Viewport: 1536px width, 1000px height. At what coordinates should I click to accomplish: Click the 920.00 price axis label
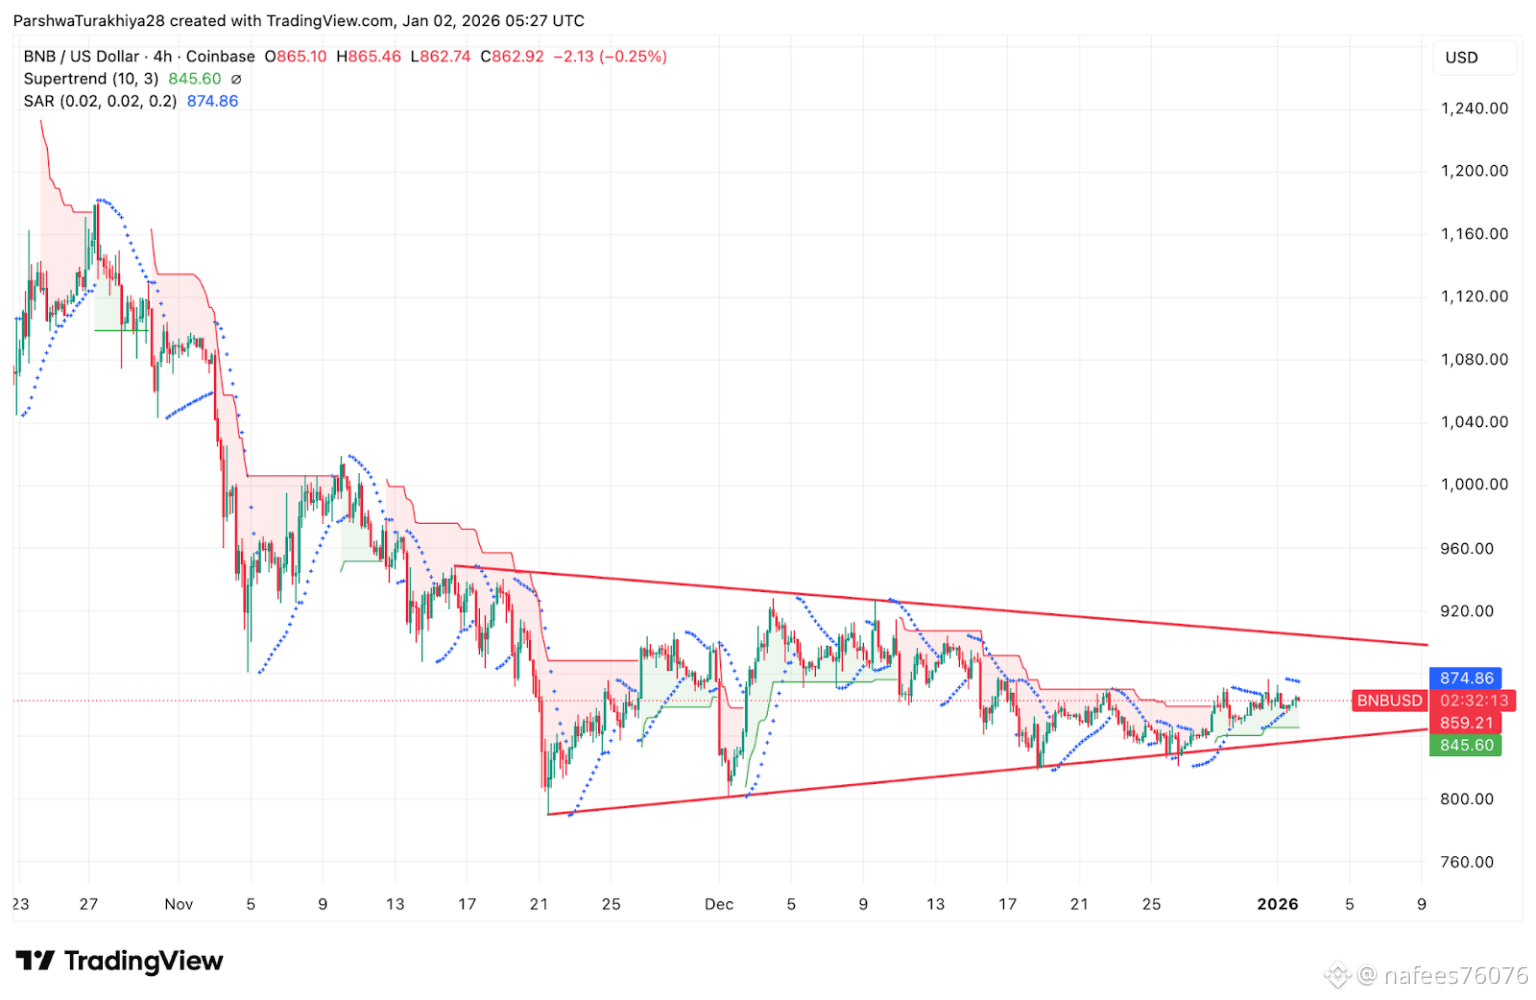pyautogui.click(x=1467, y=611)
